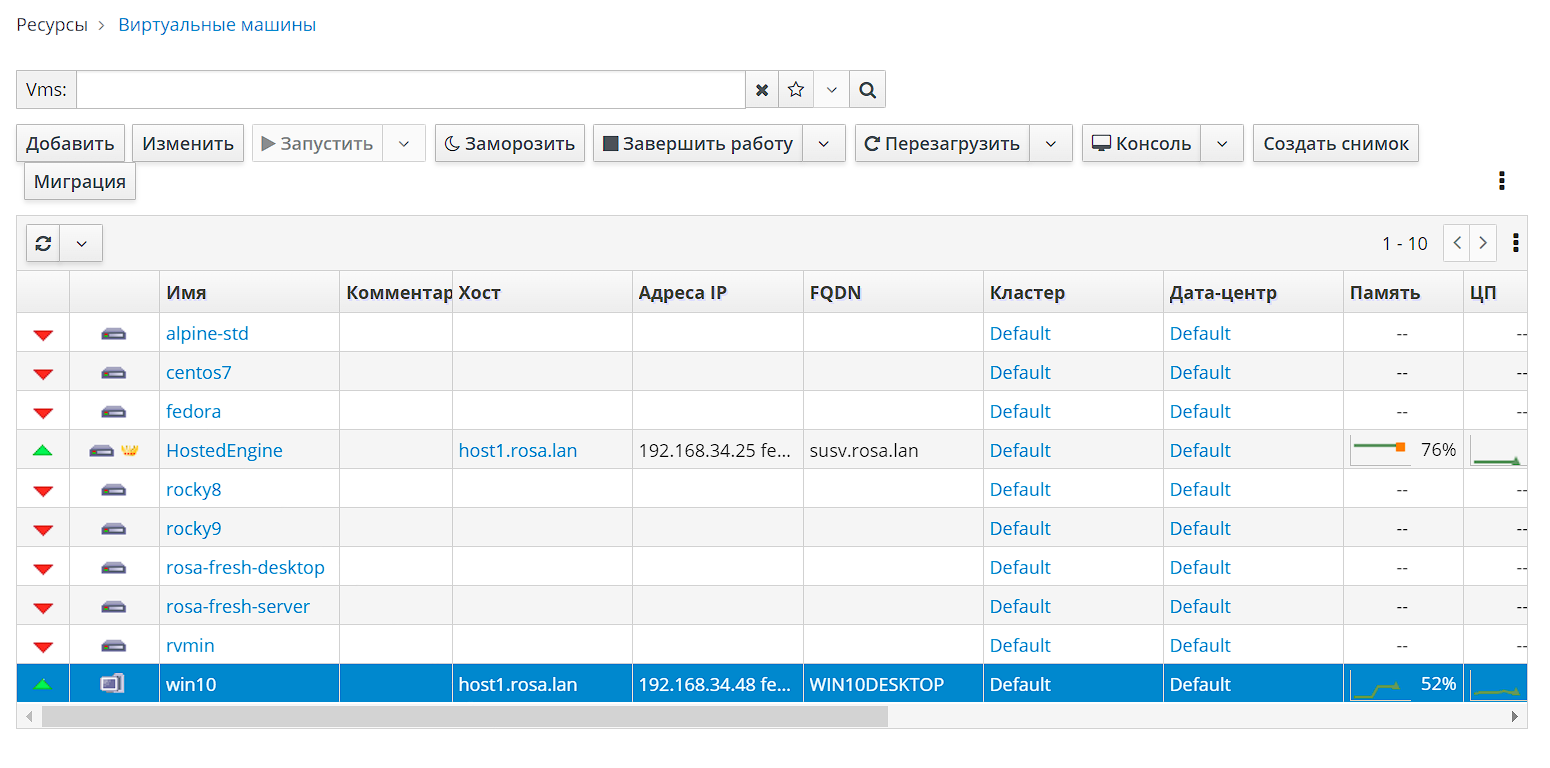This screenshot has height=768, width=1550.
Task: Expand the Завершить работу dropdown arrow
Action: [x=824, y=144]
